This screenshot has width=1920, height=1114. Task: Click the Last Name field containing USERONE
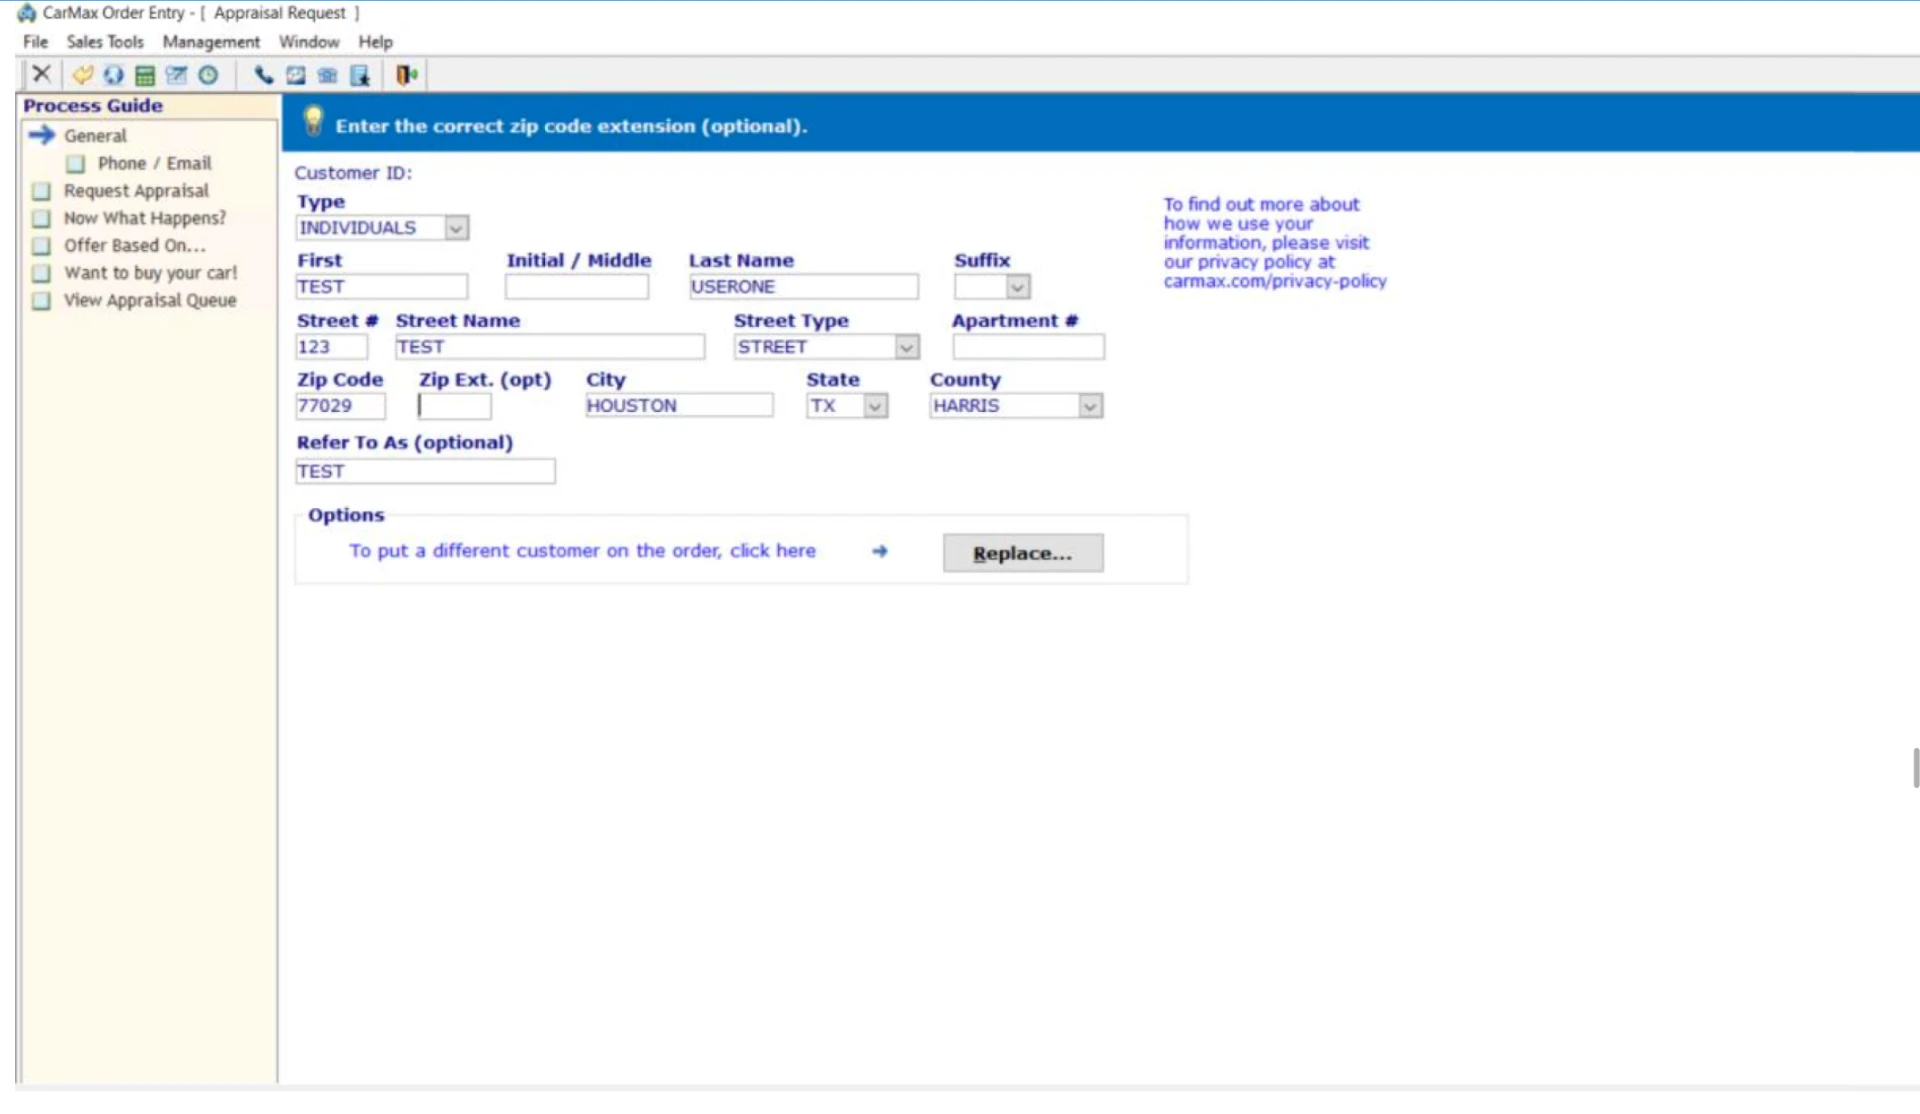click(x=803, y=287)
